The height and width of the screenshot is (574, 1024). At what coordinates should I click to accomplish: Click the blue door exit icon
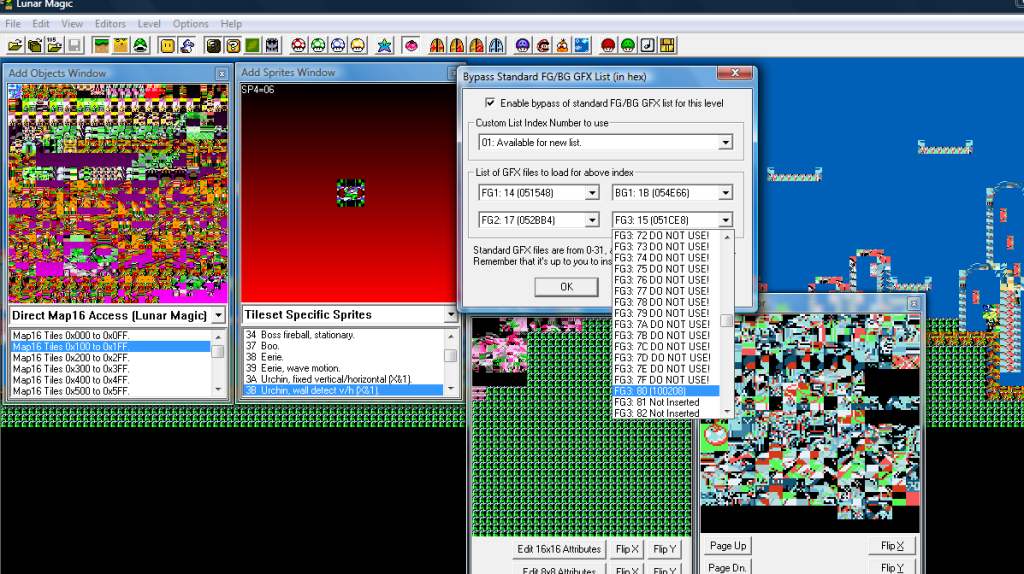(496, 46)
